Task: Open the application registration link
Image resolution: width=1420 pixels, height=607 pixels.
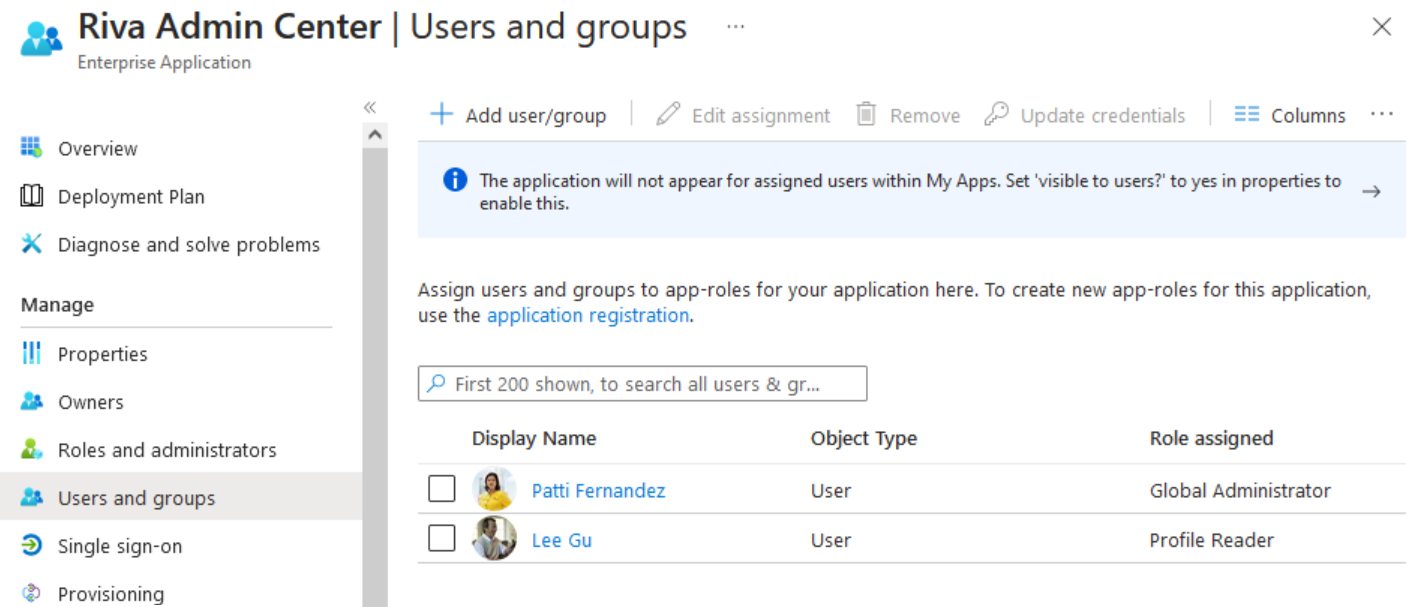Action: coord(588,315)
